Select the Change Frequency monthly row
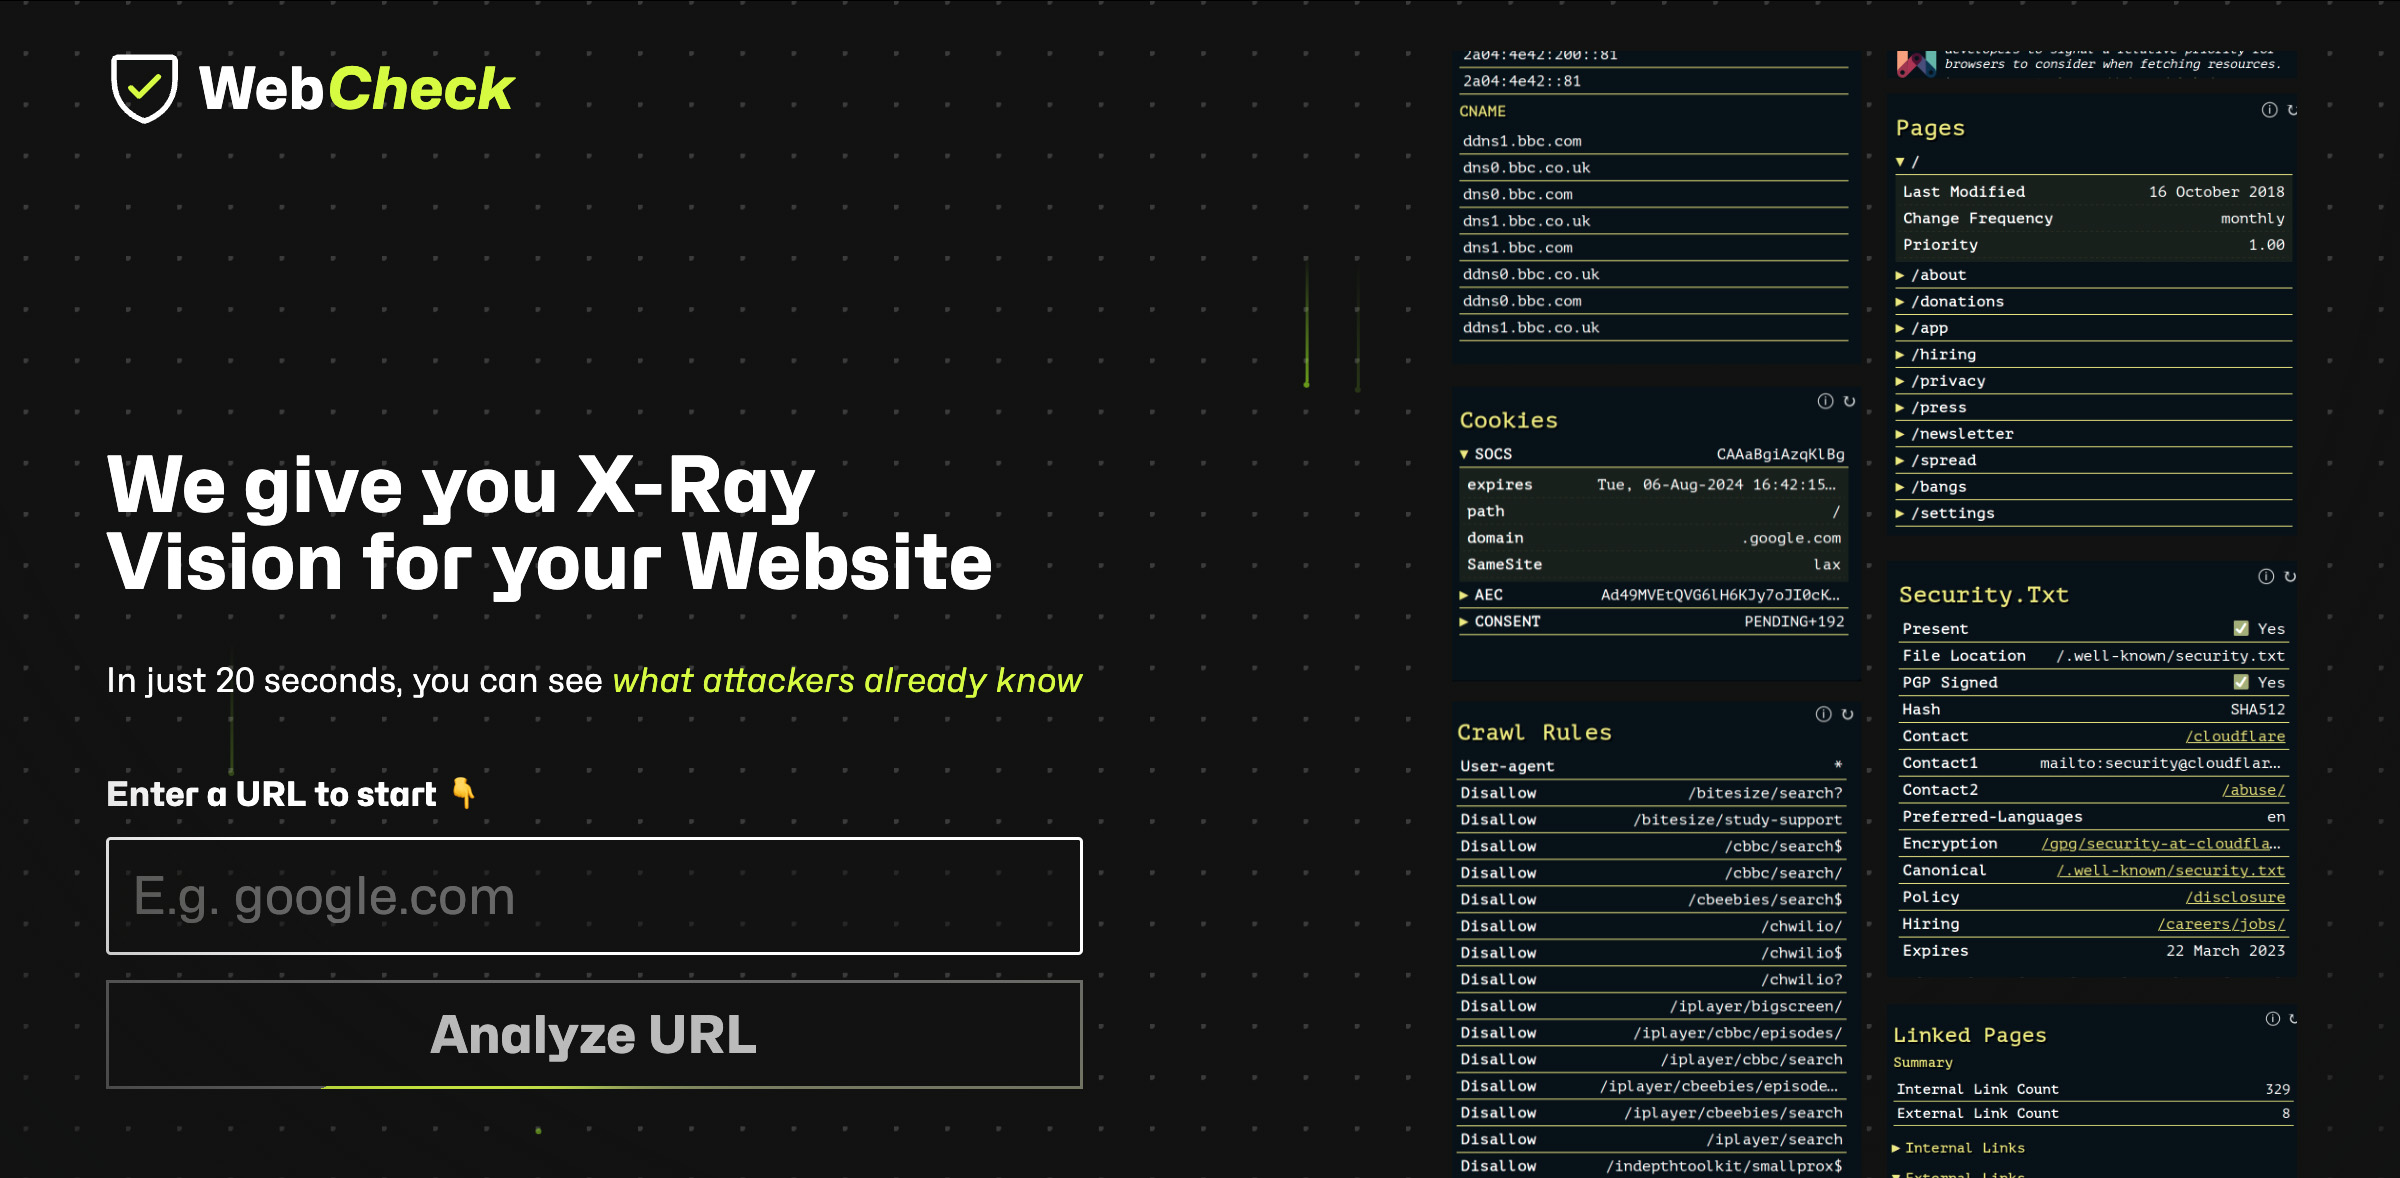The height and width of the screenshot is (1178, 2400). 2093,218
